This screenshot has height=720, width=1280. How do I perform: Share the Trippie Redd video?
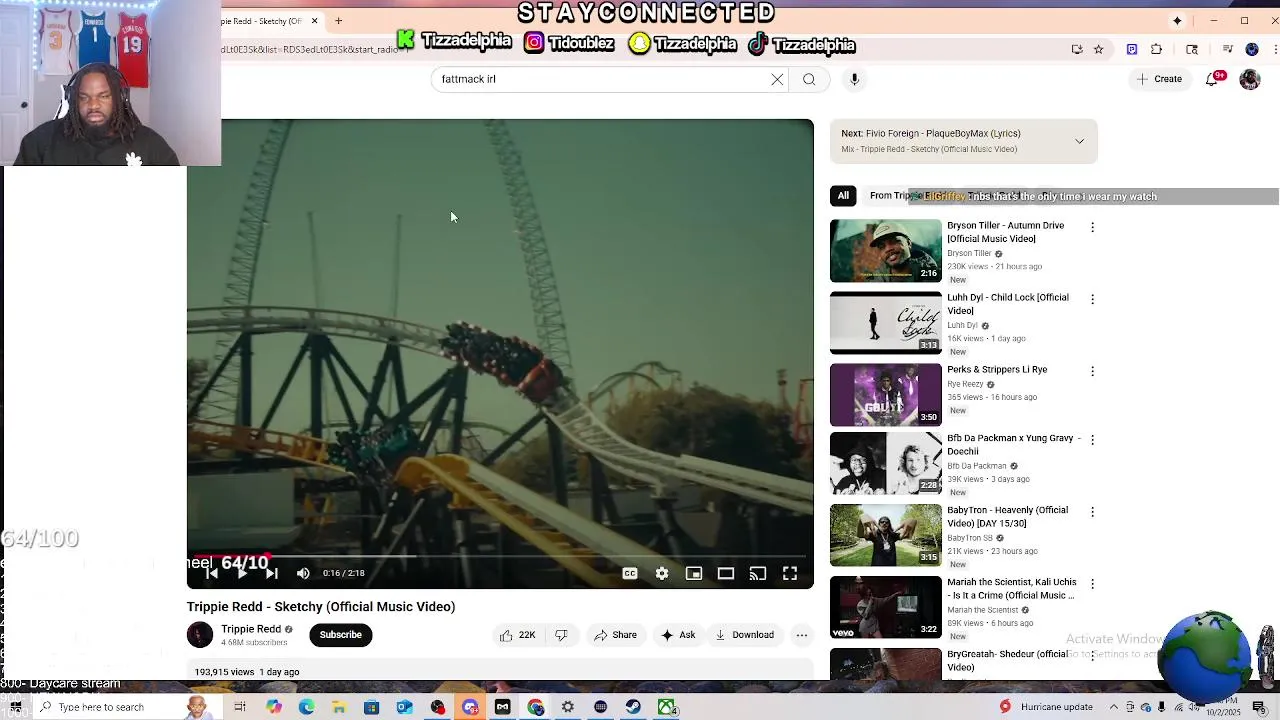click(x=615, y=635)
